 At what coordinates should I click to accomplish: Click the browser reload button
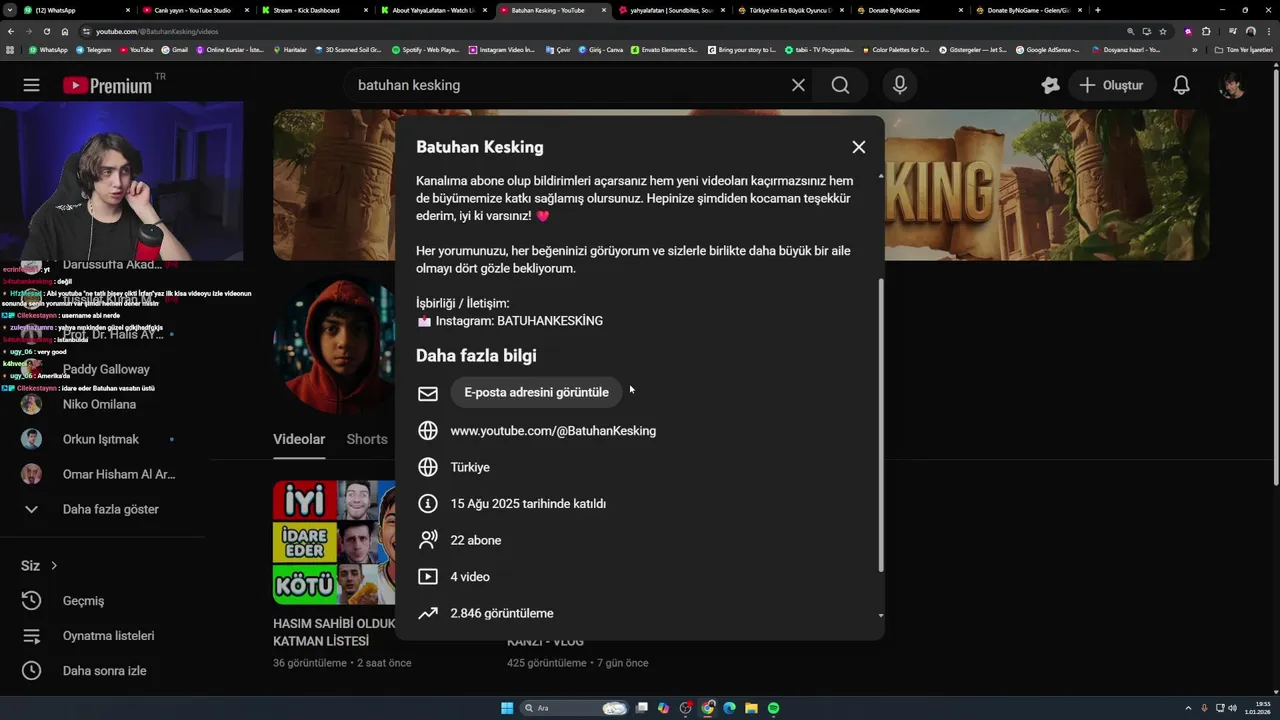46,31
